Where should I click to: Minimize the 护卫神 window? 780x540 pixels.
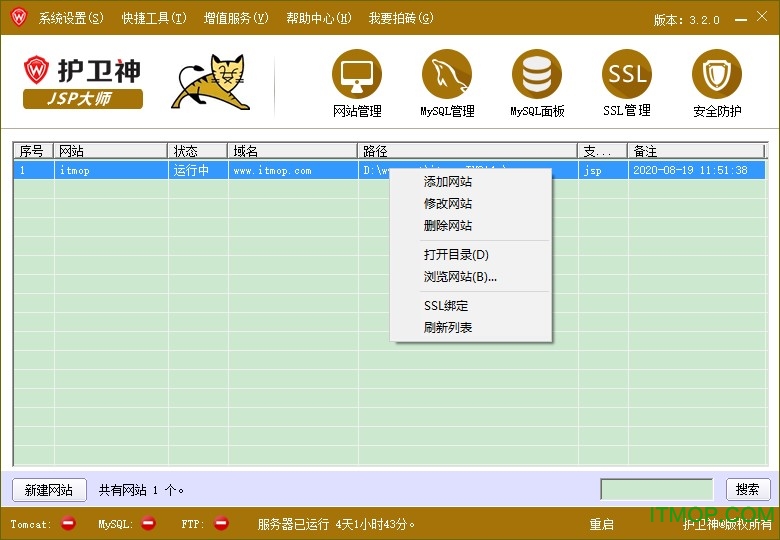pyautogui.click(x=741, y=19)
